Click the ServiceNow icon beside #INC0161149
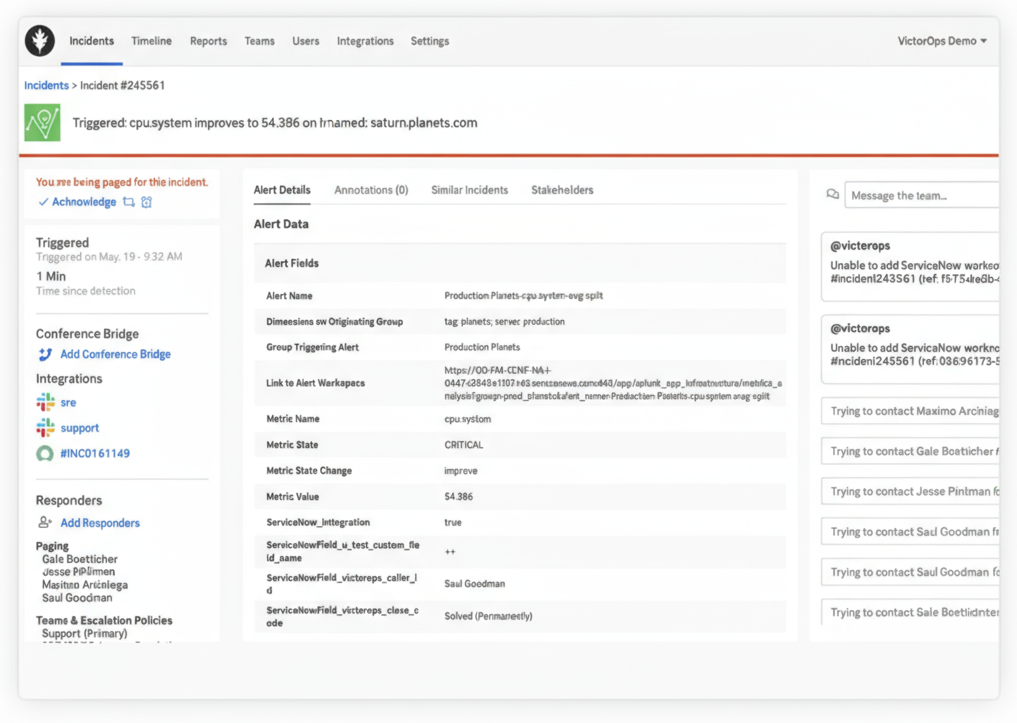 click(x=45, y=453)
